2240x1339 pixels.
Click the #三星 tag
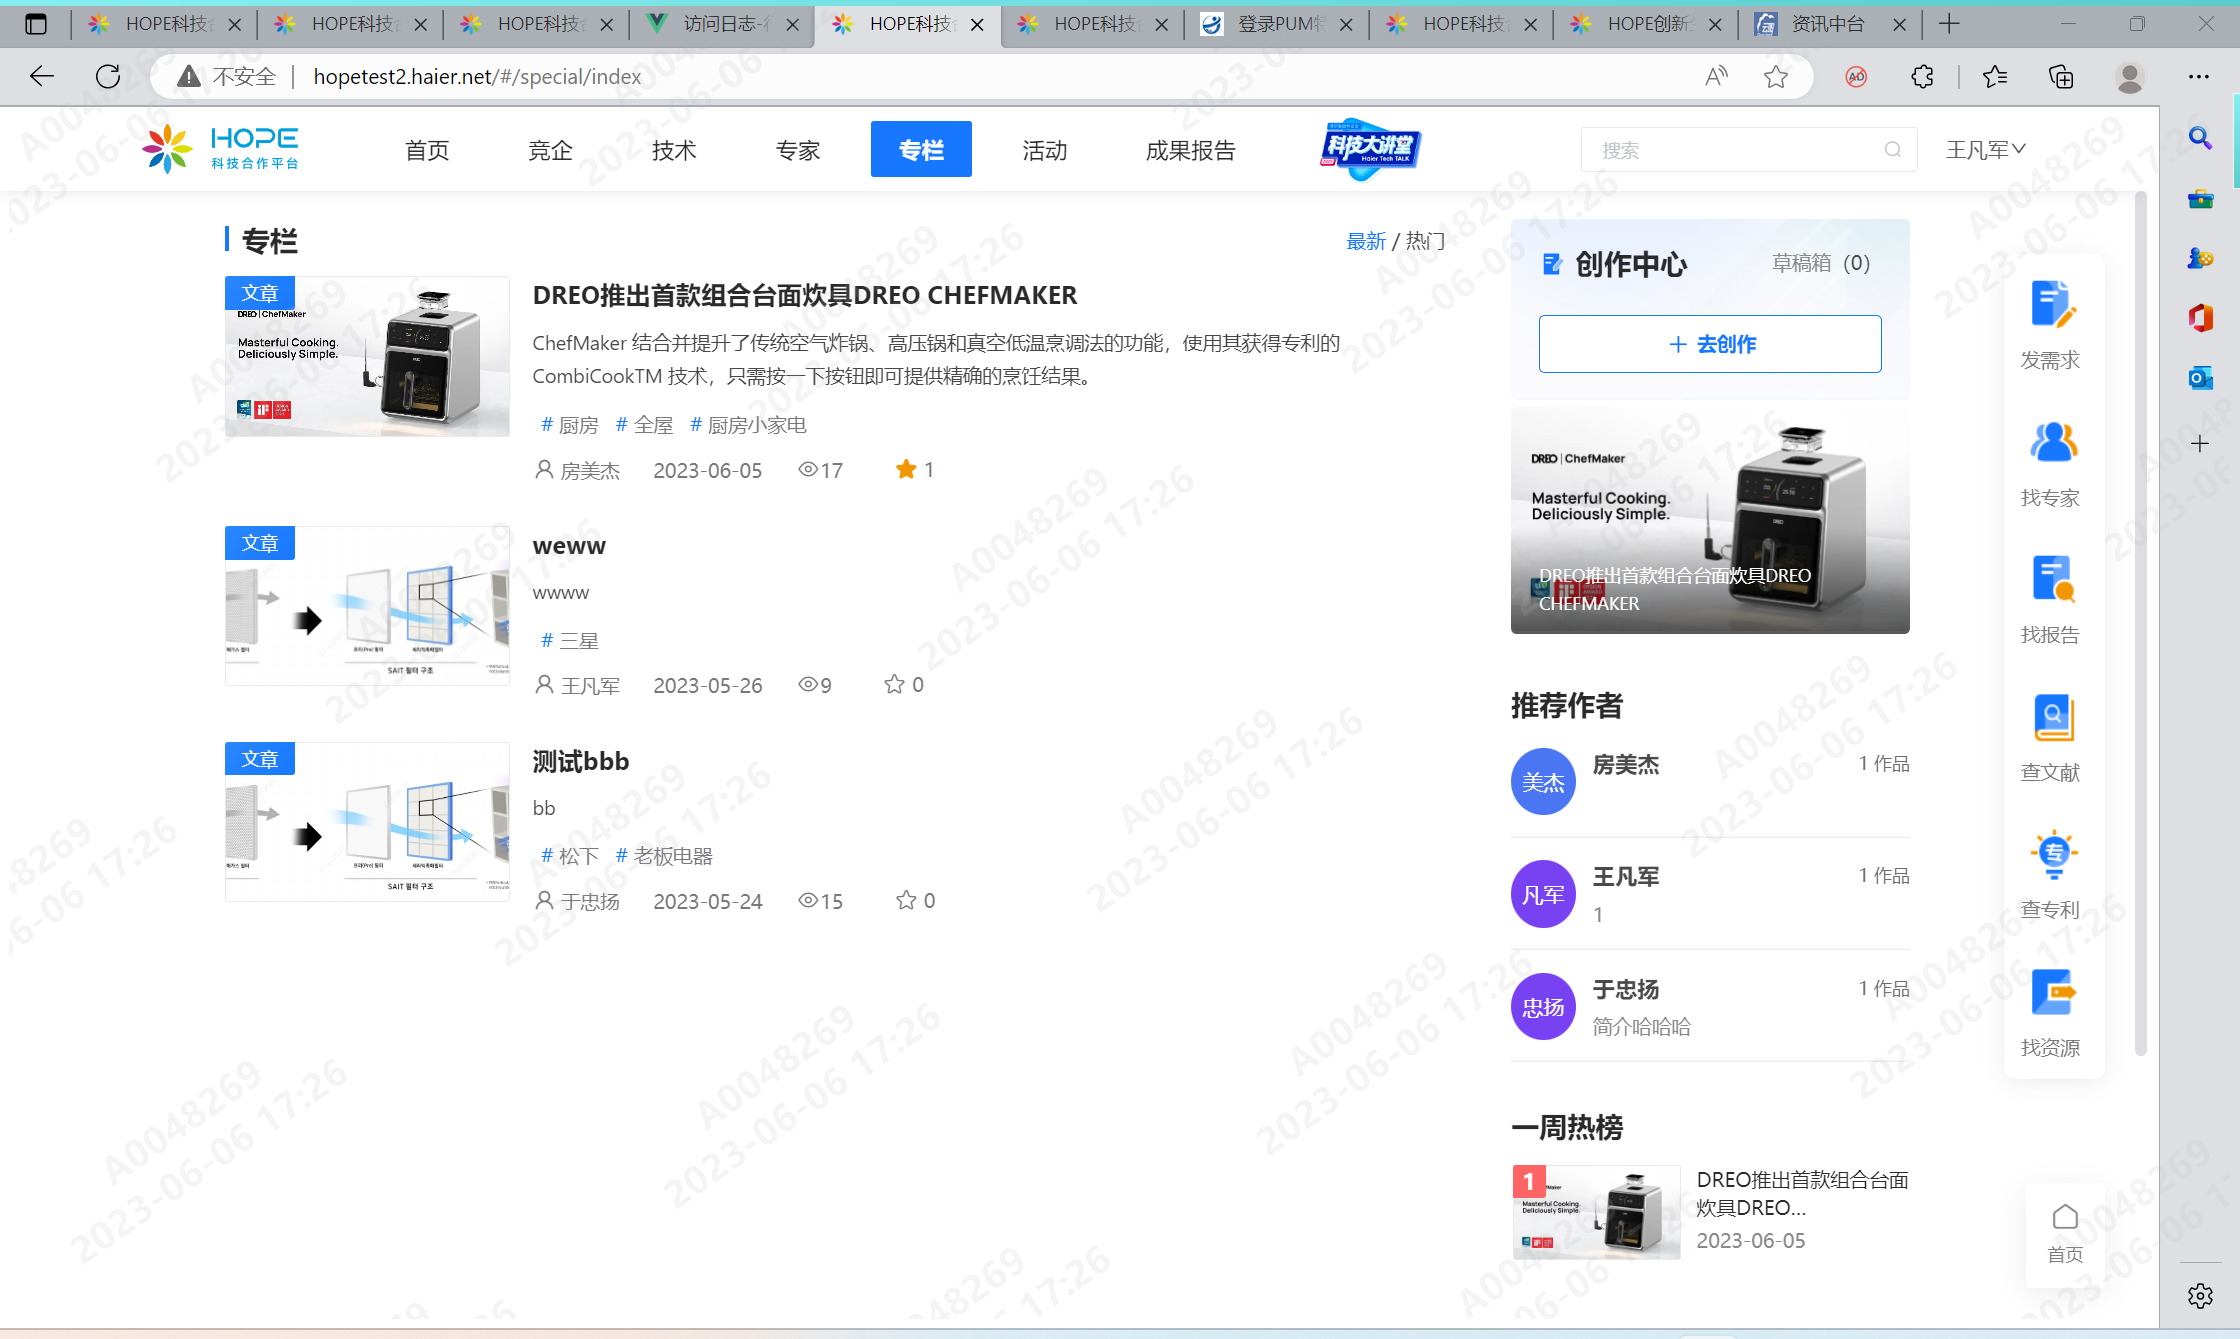coord(569,640)
